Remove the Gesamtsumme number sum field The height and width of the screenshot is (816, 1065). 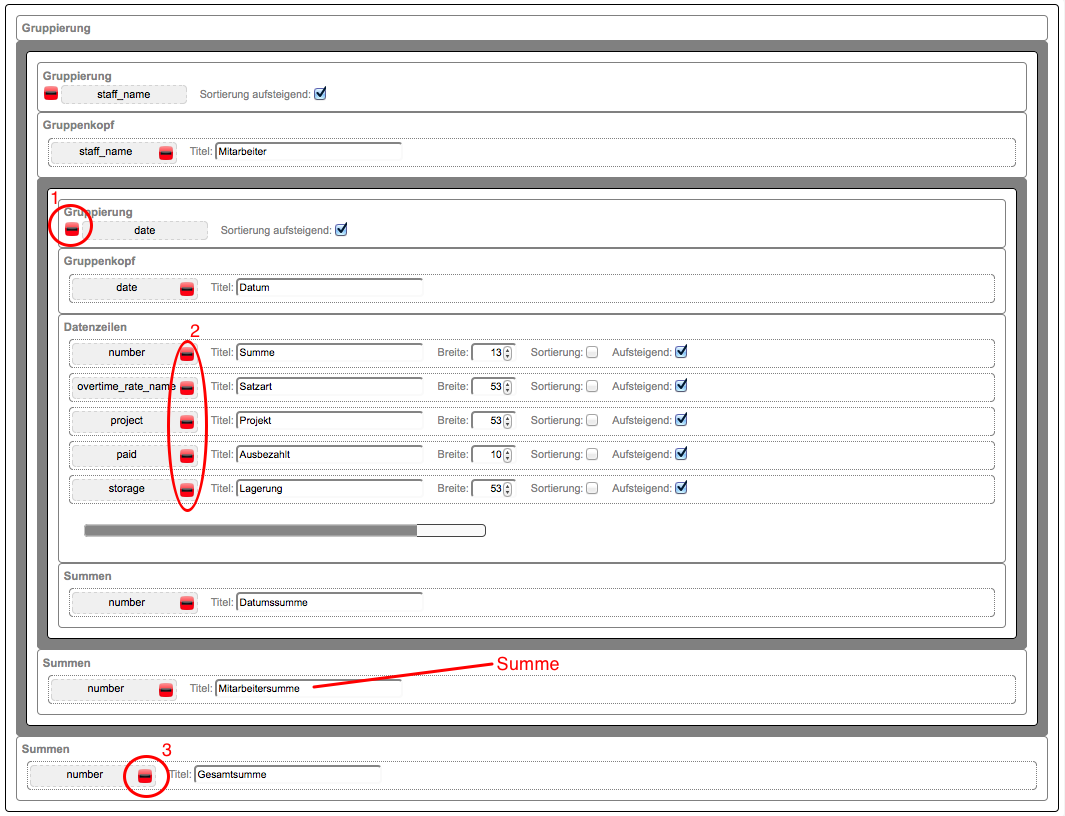[x=145, y=775]
